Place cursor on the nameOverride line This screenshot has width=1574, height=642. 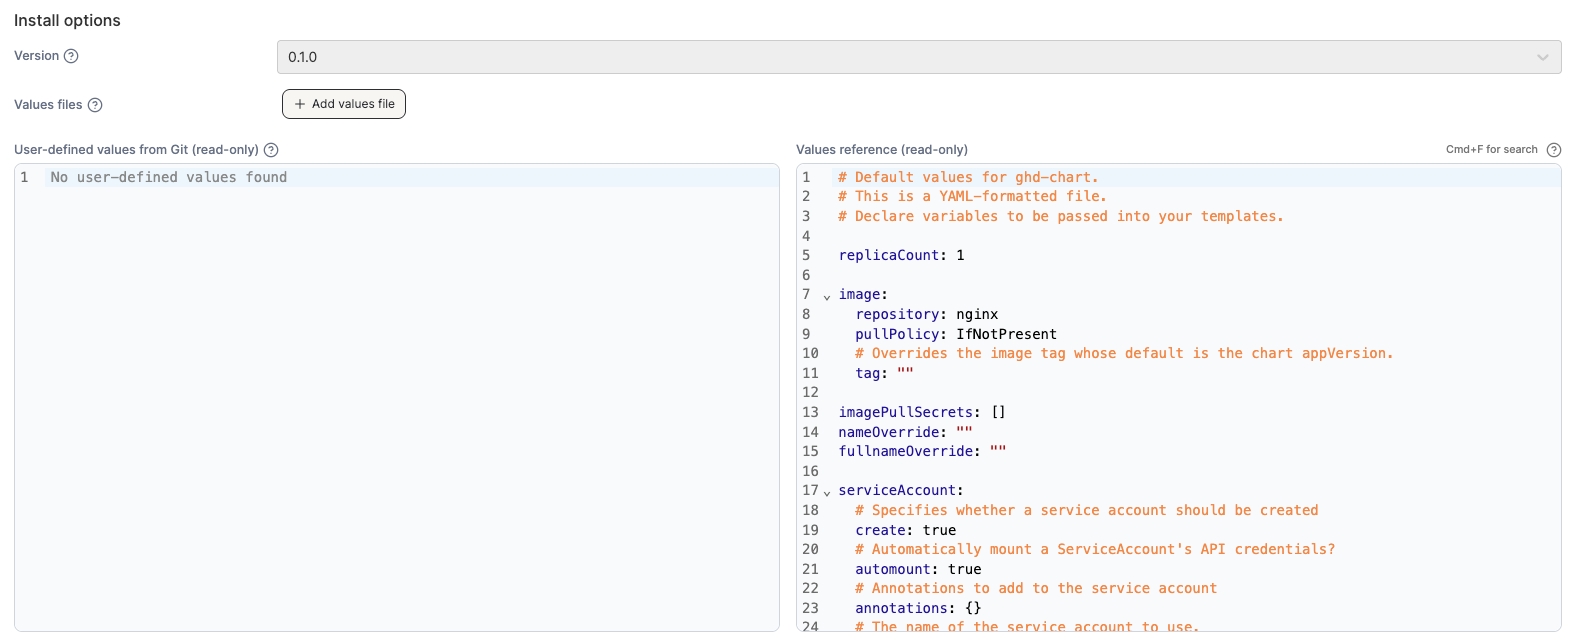[x=904, y=432]
